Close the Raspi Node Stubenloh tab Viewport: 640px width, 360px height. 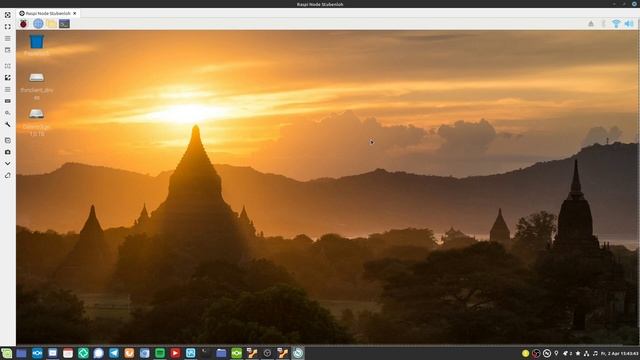74,13
